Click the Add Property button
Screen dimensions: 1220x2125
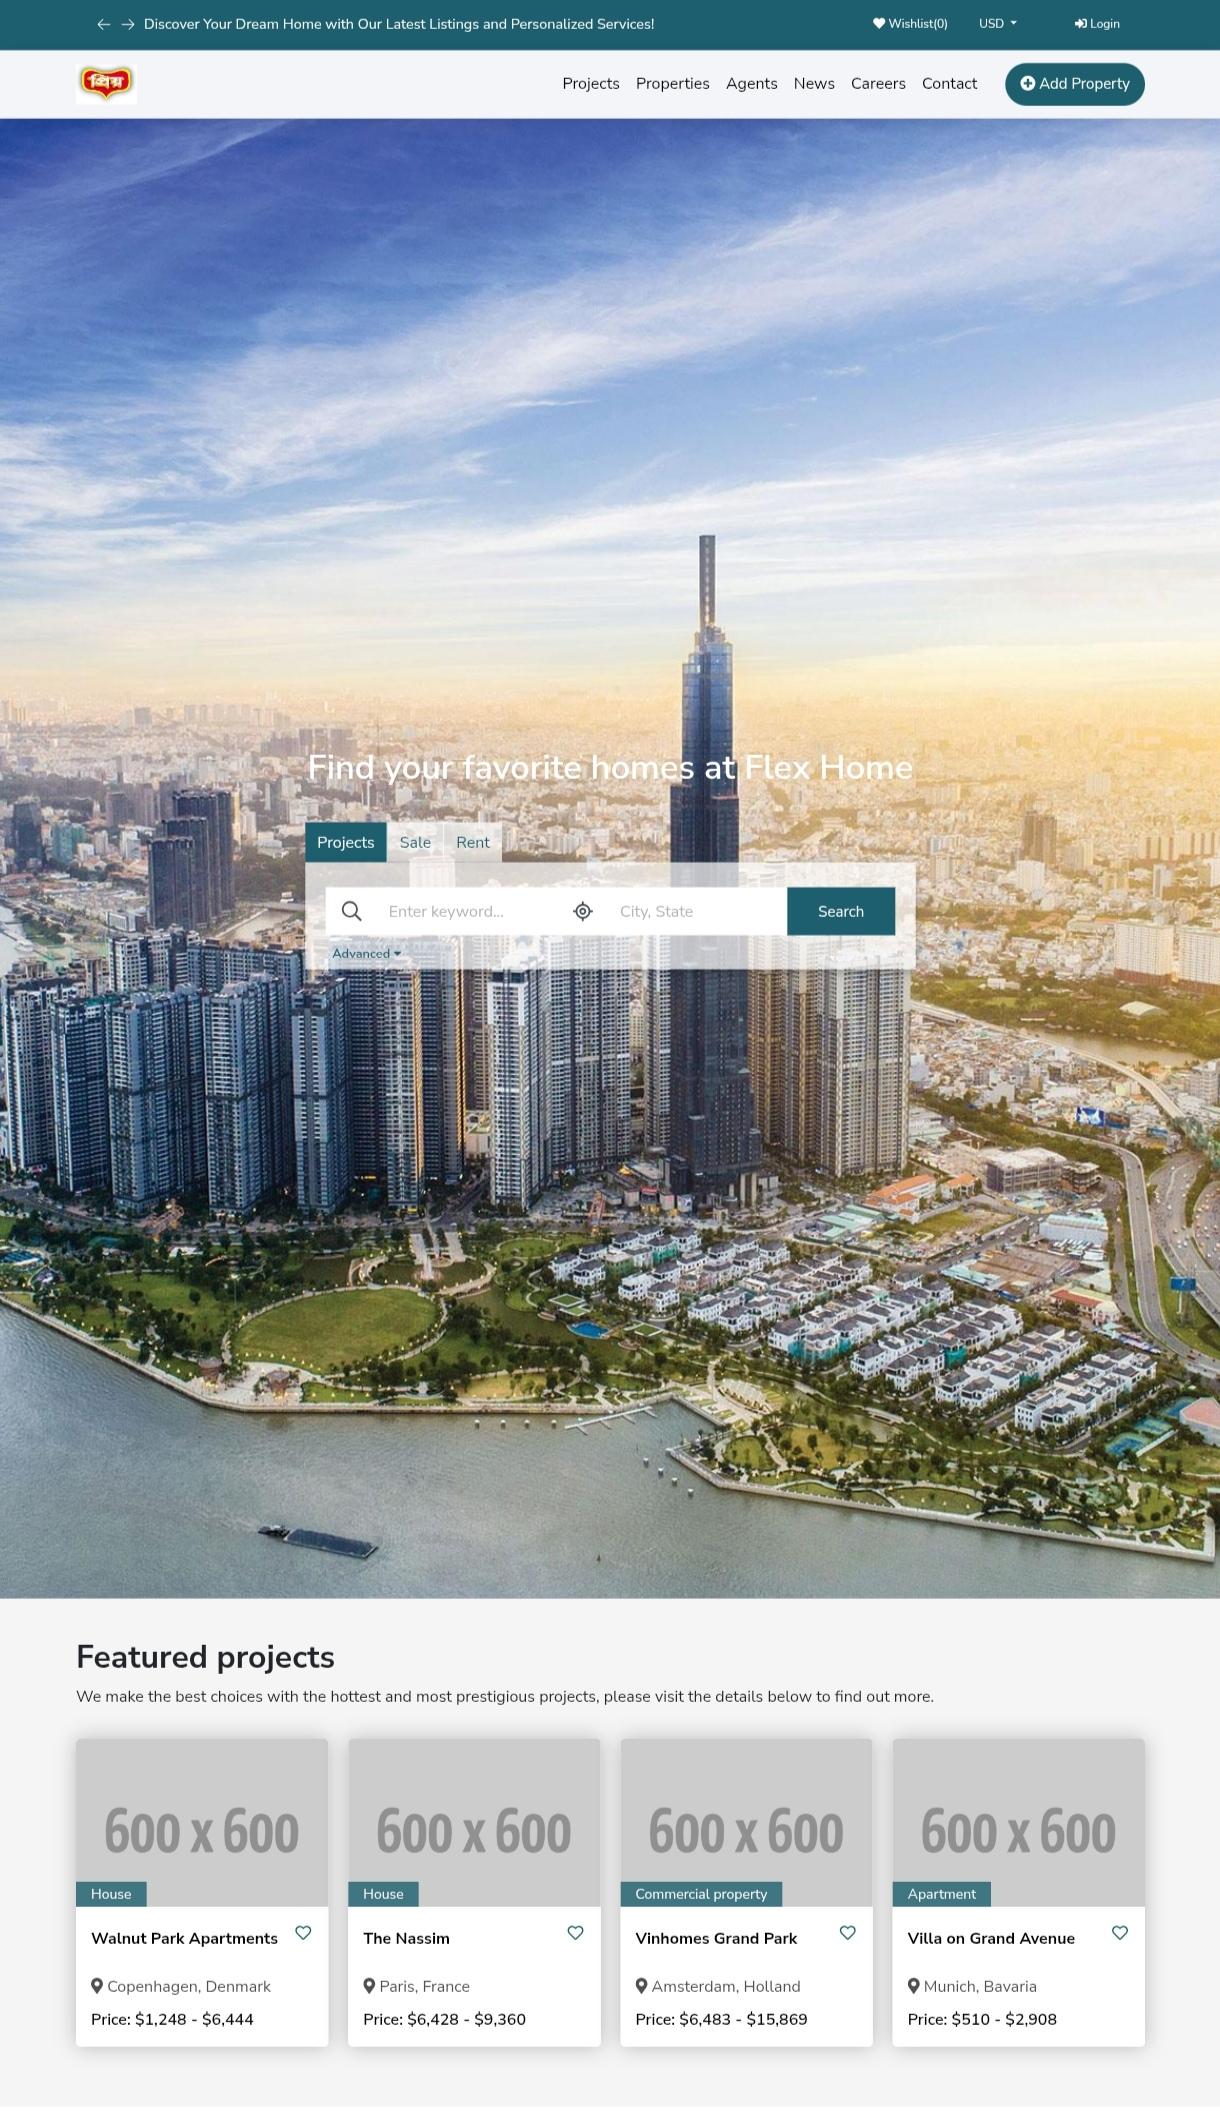(x=1074, y=84)
